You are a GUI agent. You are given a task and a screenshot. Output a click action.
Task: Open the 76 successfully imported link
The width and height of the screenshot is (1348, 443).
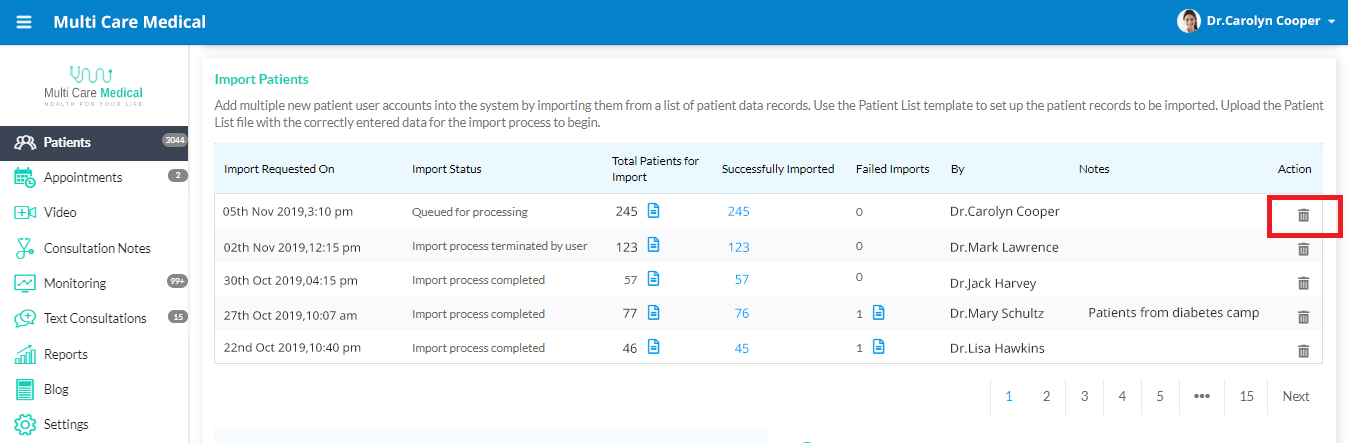[x=742, y=313]
